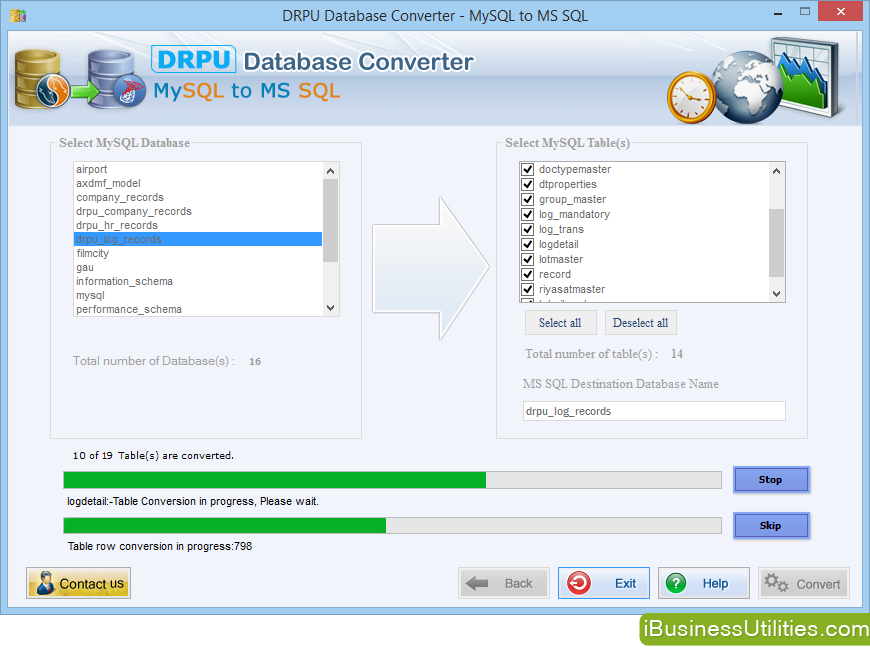870x650 pixels.
Task: Close the DRPU Database Converter window
Action: point(841,11)
